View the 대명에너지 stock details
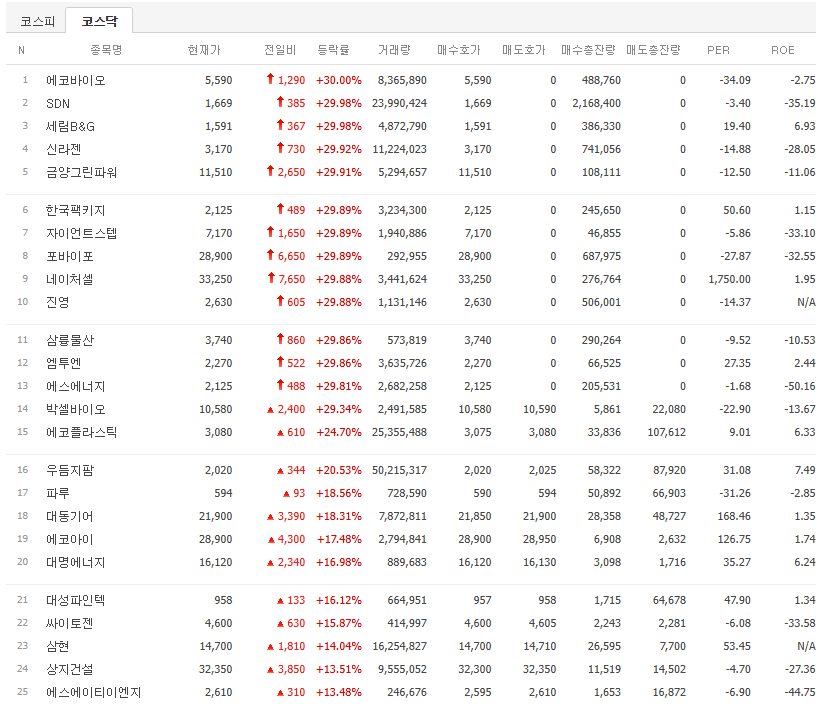The width and height of the screenshot is (835, 709). [76, 562]
